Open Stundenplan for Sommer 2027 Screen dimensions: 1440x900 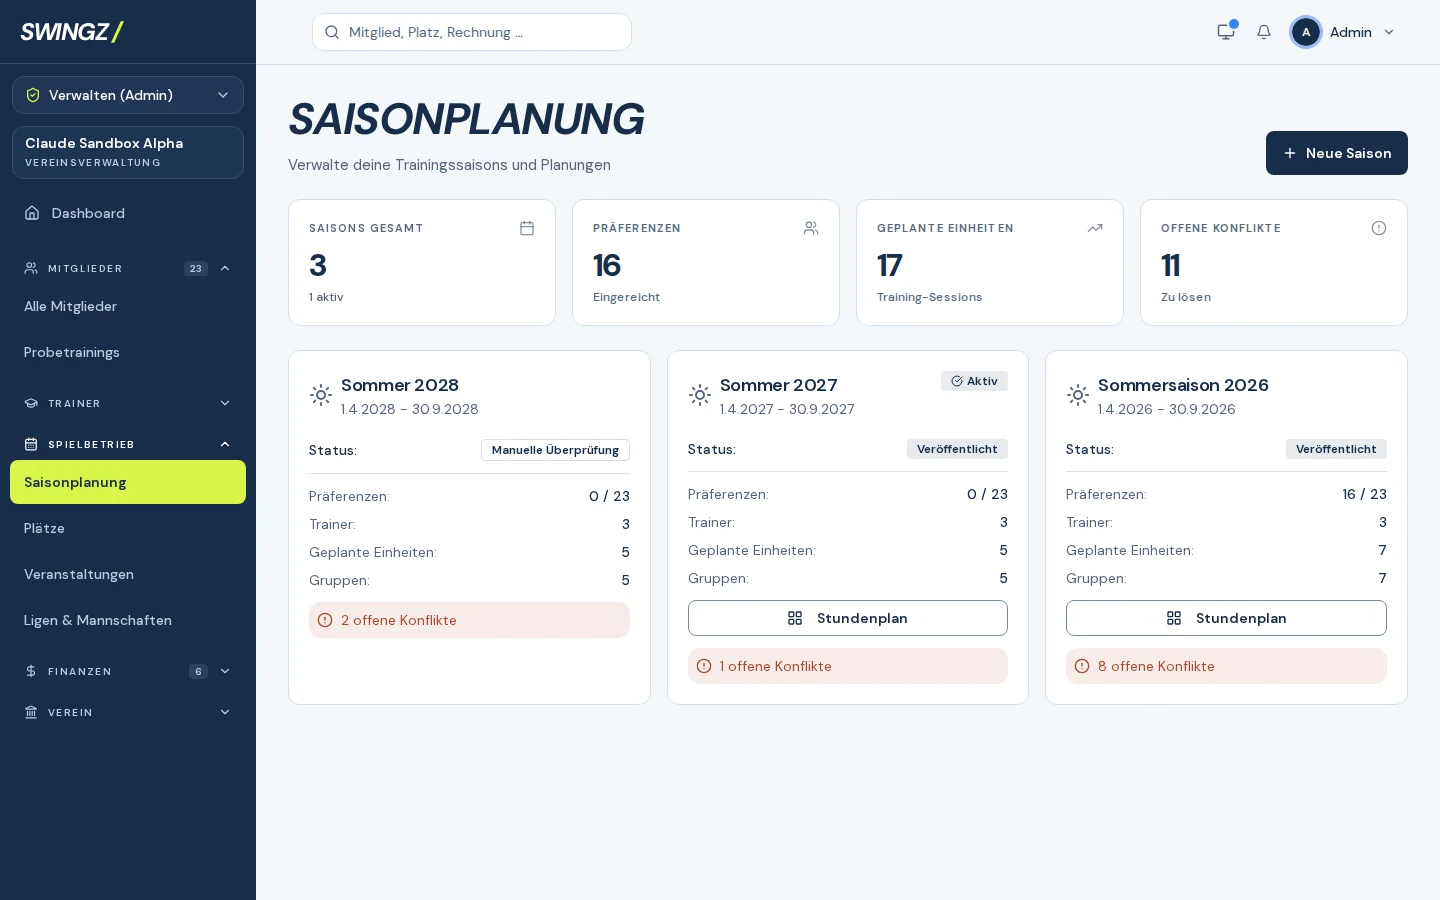[848, 618]
